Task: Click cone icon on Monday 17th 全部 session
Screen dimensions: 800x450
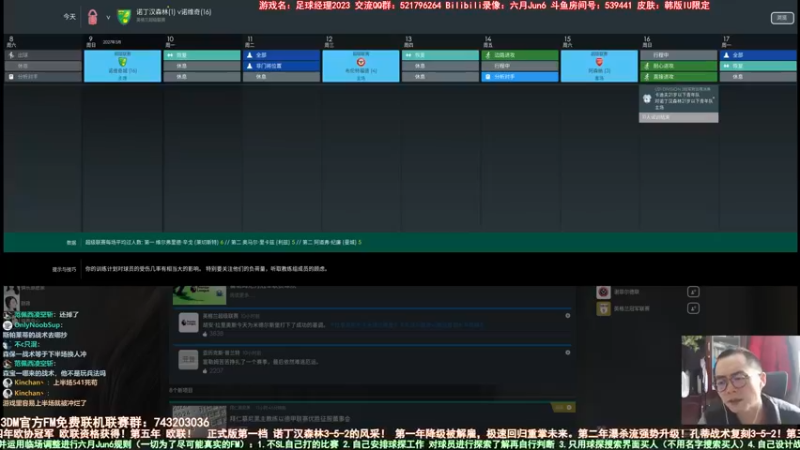Action: tap(727, 55)
